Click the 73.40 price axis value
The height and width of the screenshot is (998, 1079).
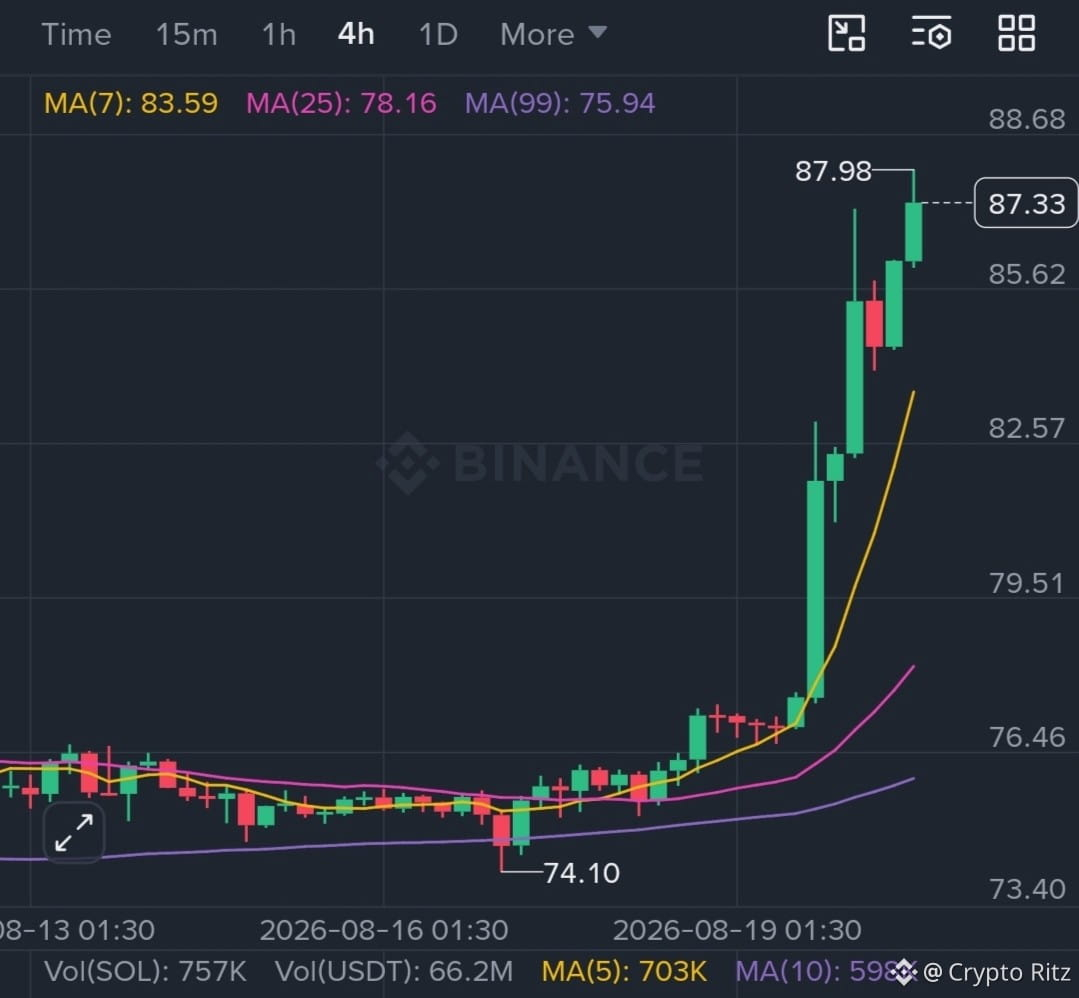(x=1027, y=889)
